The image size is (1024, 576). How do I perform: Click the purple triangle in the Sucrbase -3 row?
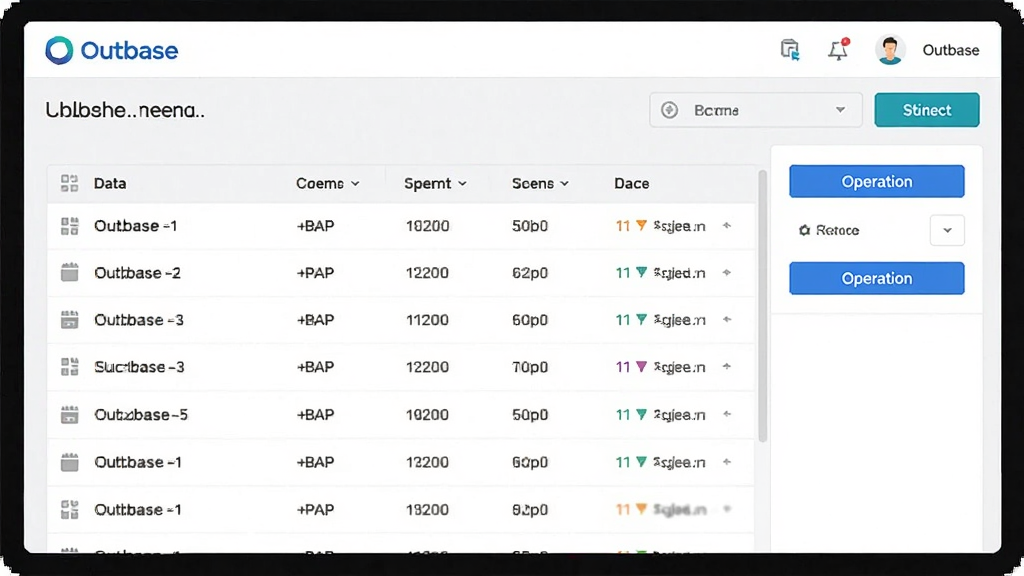point(641,366)
